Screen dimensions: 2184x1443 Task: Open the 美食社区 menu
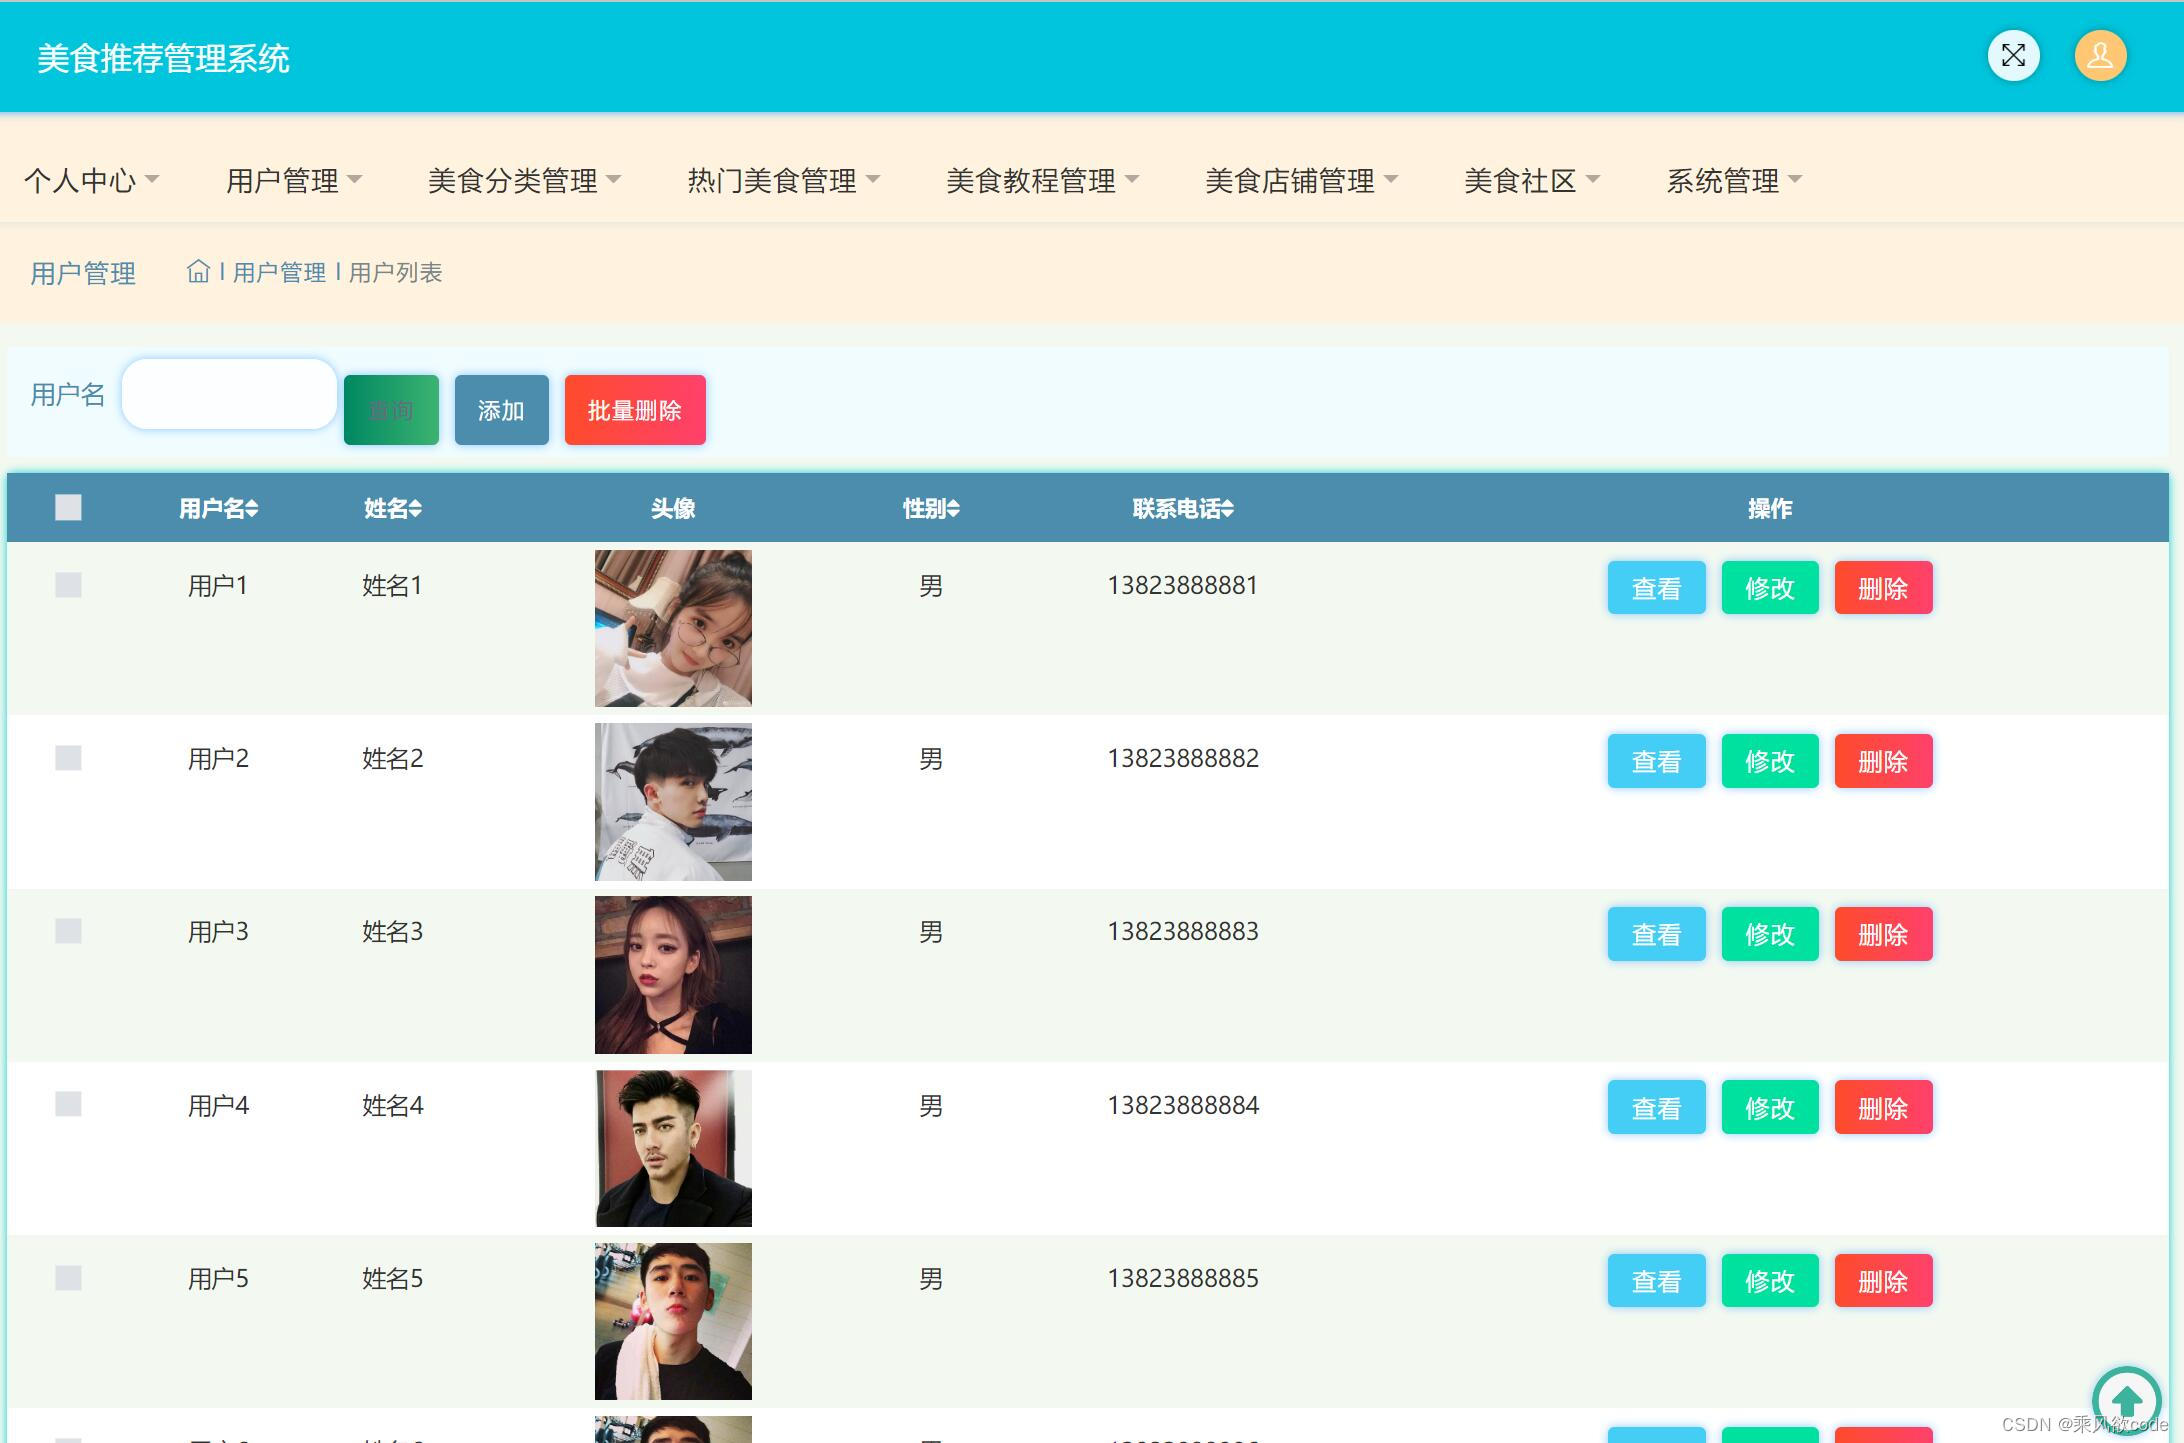(1531, 181)
